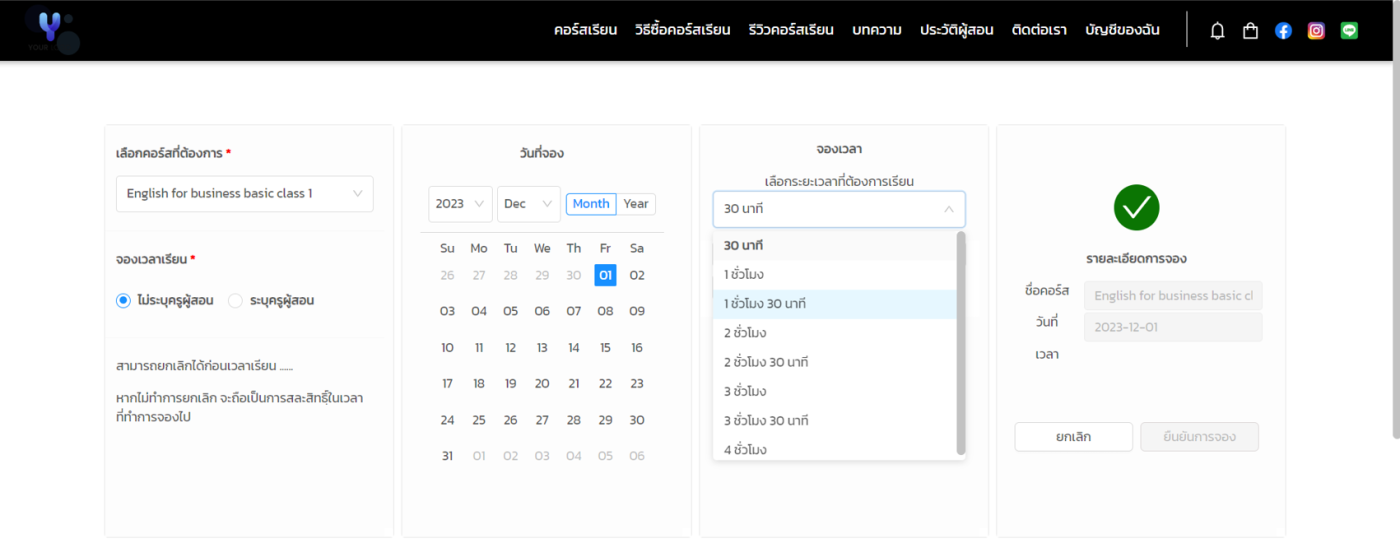Click the notification bell icon
This screenshot has height=543, width=1400.
pyautogui.click(x=1217, y=31)
